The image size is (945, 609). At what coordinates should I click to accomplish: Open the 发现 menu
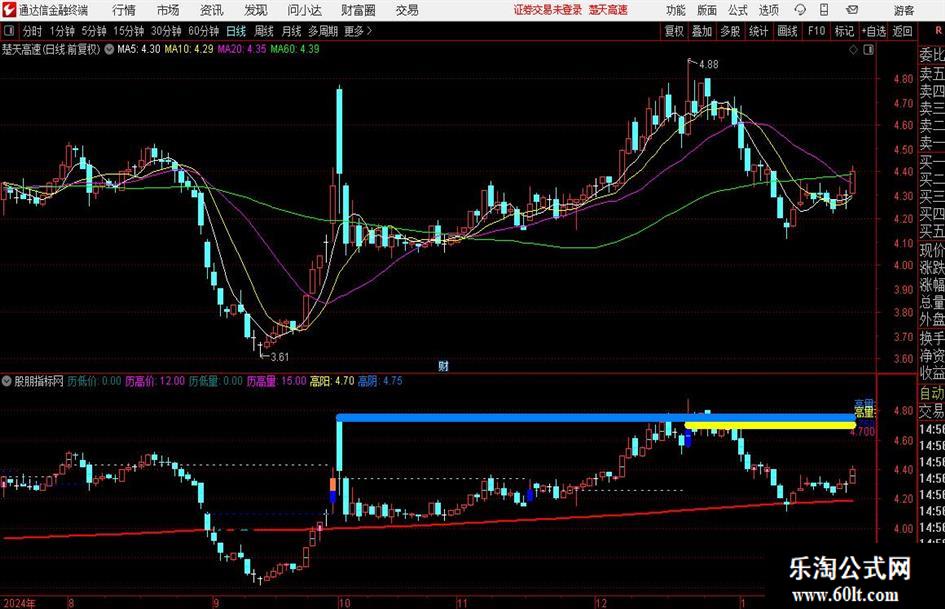(256, 10)
